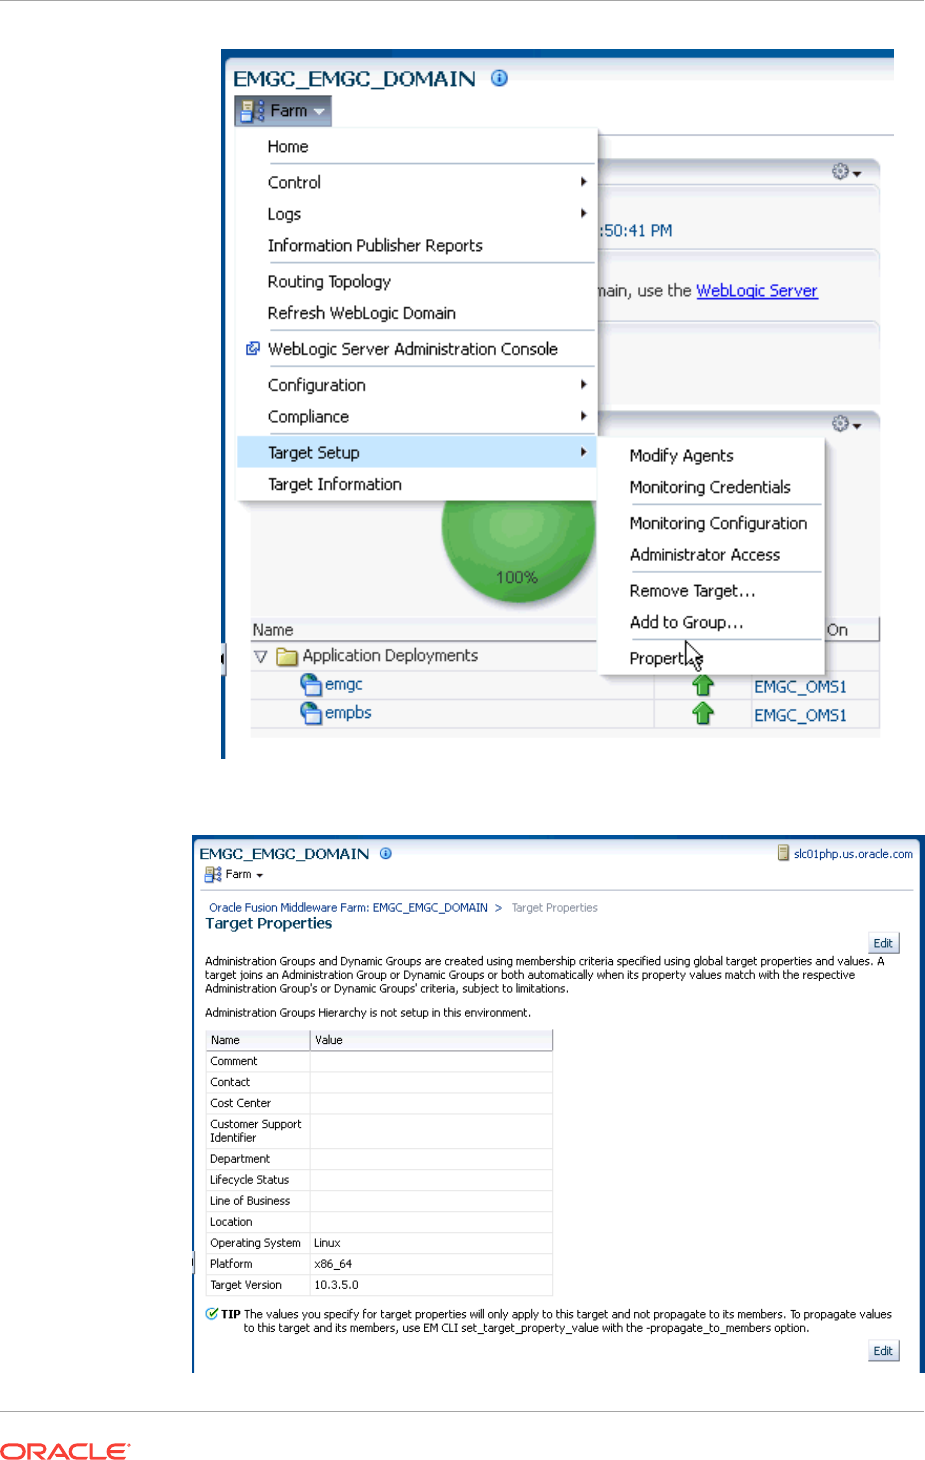Viewport: 925px width, 1460px height.
Task: Open Information Publisher Reports
Action: pos(375,246)
